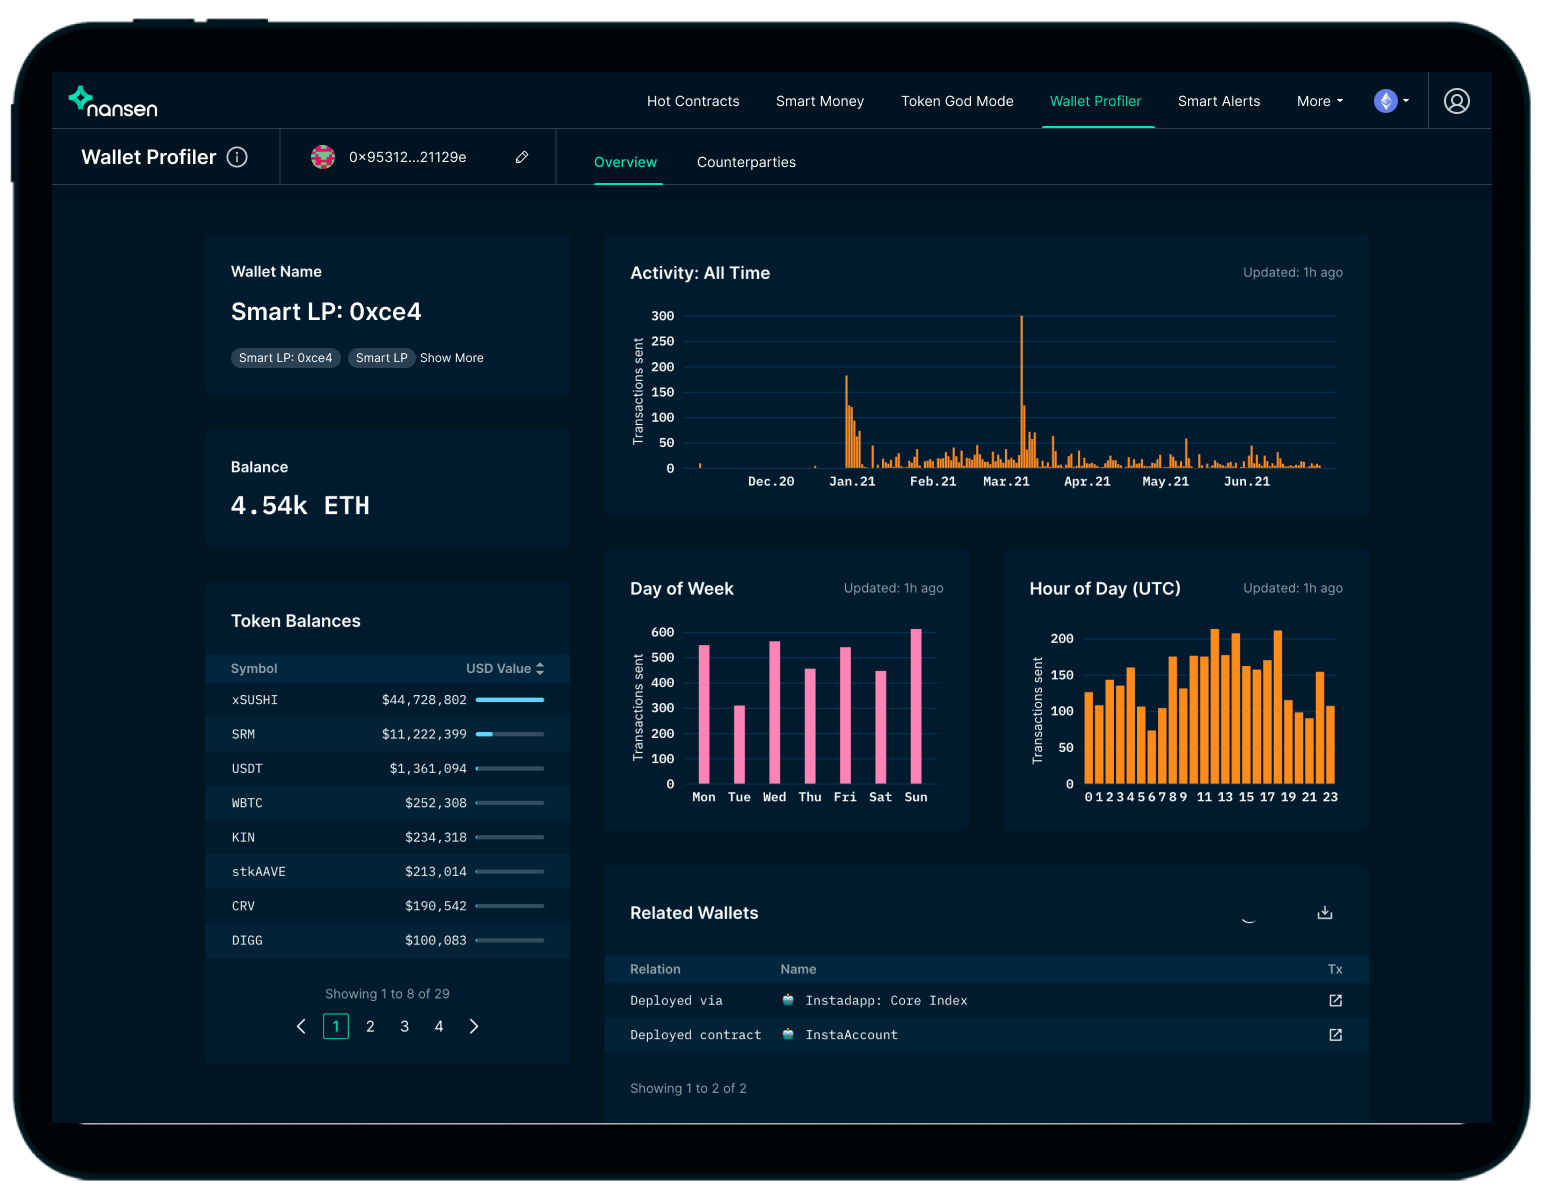
Task: Open InstaAccount transaction external link
Action: [x=1335, y=1035]
